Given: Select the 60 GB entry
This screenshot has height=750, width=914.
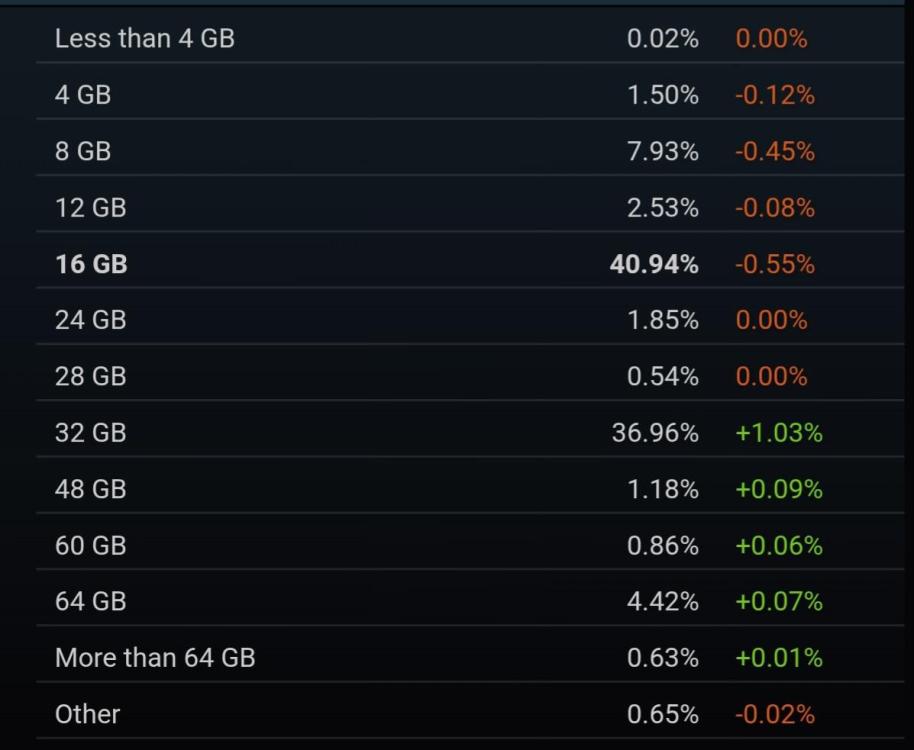Looking at the screenshot, I should point(90,545).
